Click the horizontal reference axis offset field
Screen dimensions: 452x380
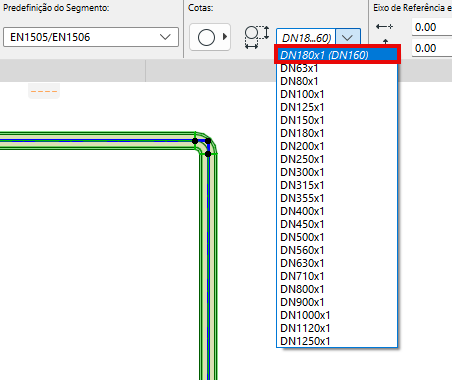[432, 27]
